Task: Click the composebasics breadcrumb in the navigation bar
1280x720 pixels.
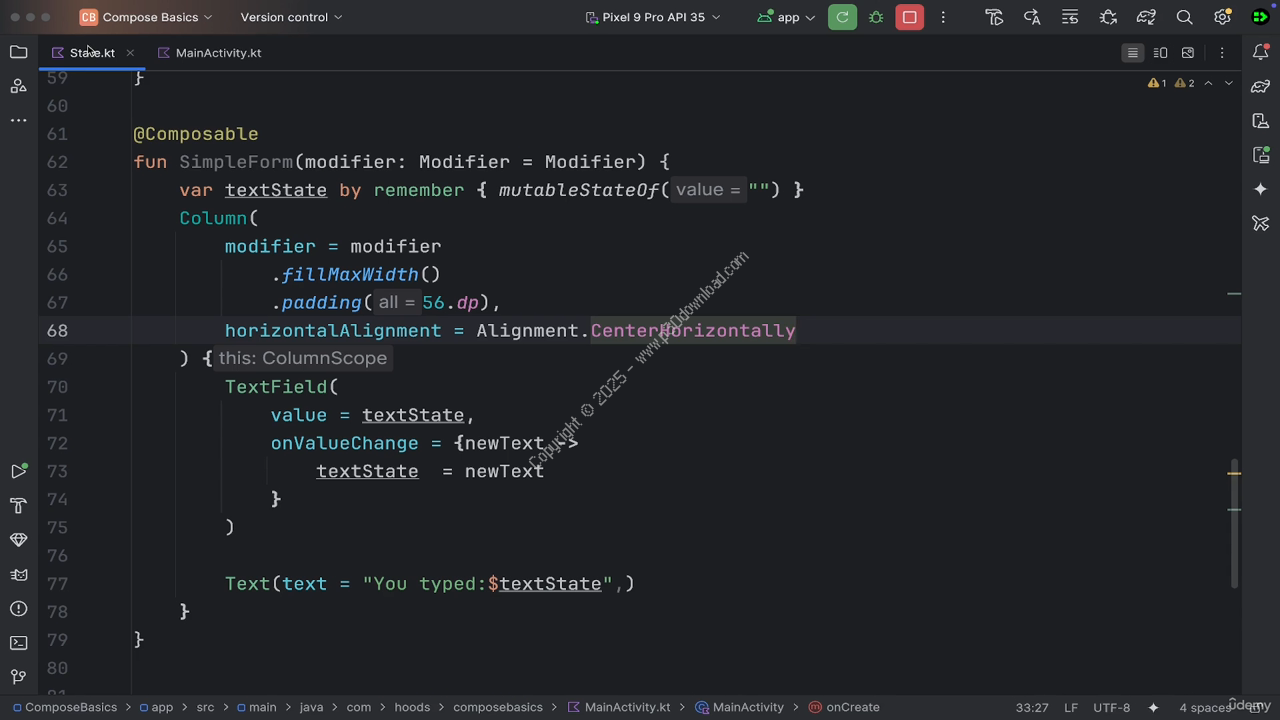Action: 497,707
